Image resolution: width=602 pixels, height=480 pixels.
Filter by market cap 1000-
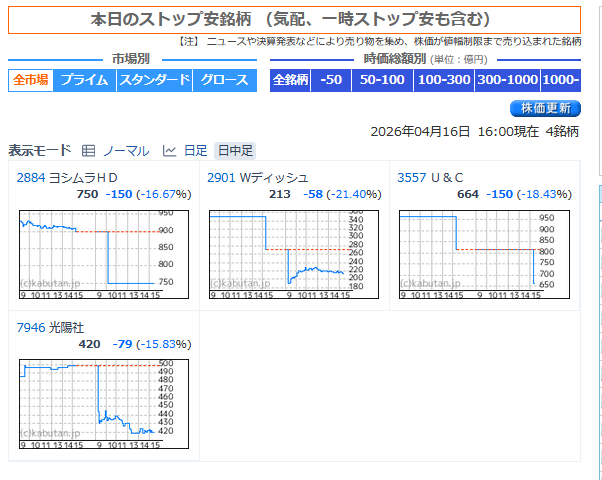[561, 80]
